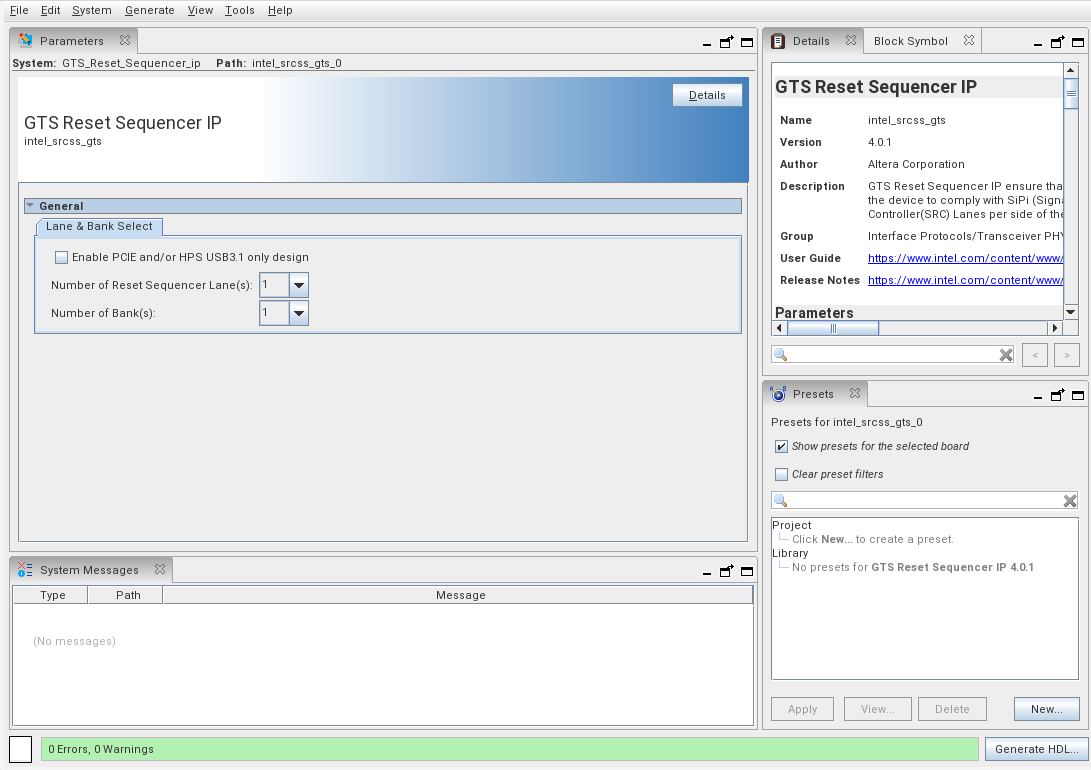This screenshot has width=1091, height=770.
Task: Select the Library node in presets tree
Action: [790, 553]
